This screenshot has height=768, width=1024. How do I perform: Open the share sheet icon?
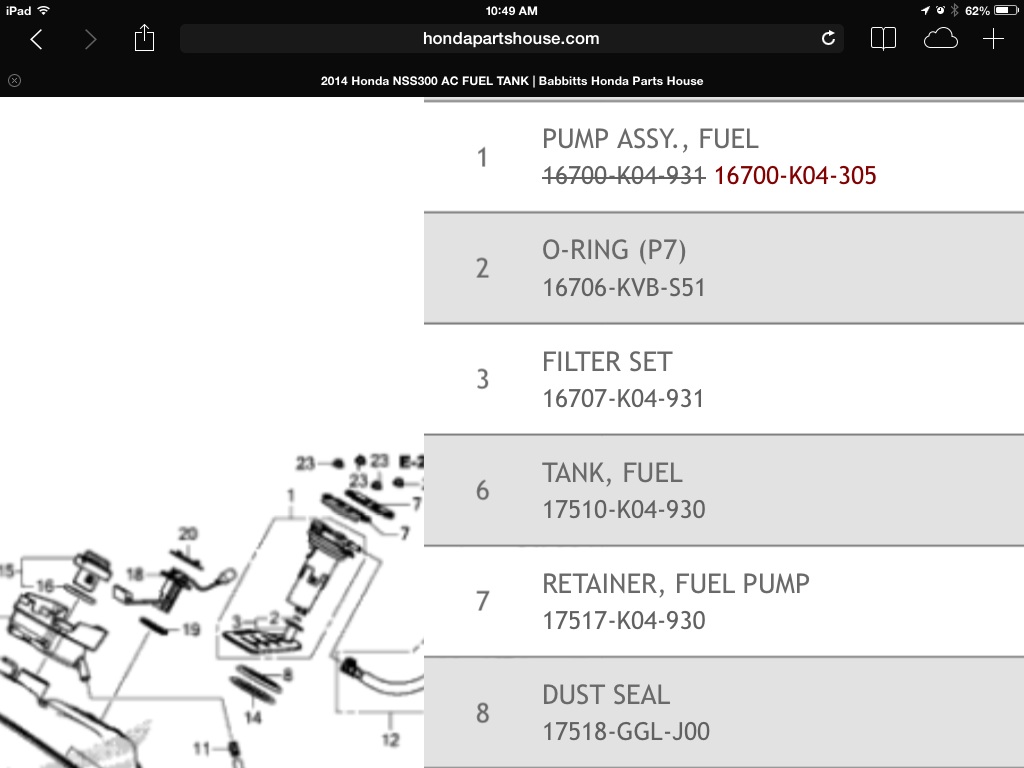pos(144,38)
